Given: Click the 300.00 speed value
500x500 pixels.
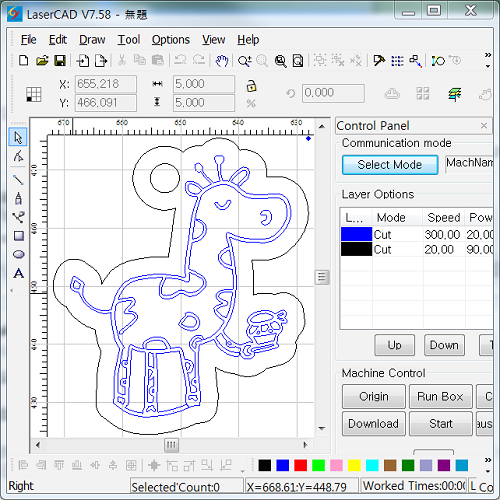Looking at the screenshot, I should (x=442, y=235).
